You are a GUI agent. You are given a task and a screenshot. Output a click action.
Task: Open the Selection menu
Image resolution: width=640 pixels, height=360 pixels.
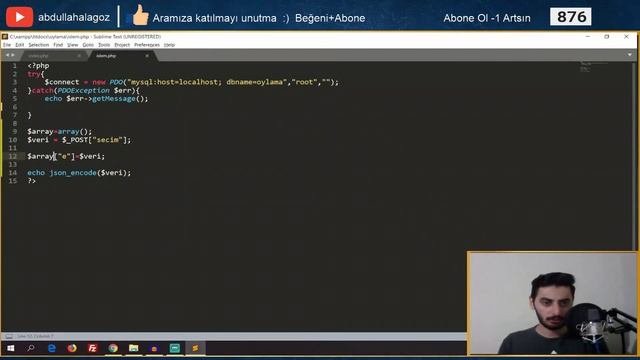(x=38, y=45)
